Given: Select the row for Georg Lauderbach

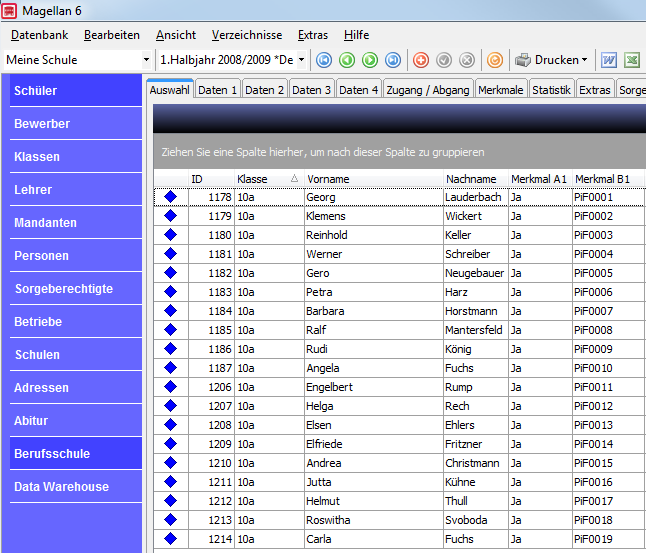Looking at the screenshot, I should tap(400, 197).
